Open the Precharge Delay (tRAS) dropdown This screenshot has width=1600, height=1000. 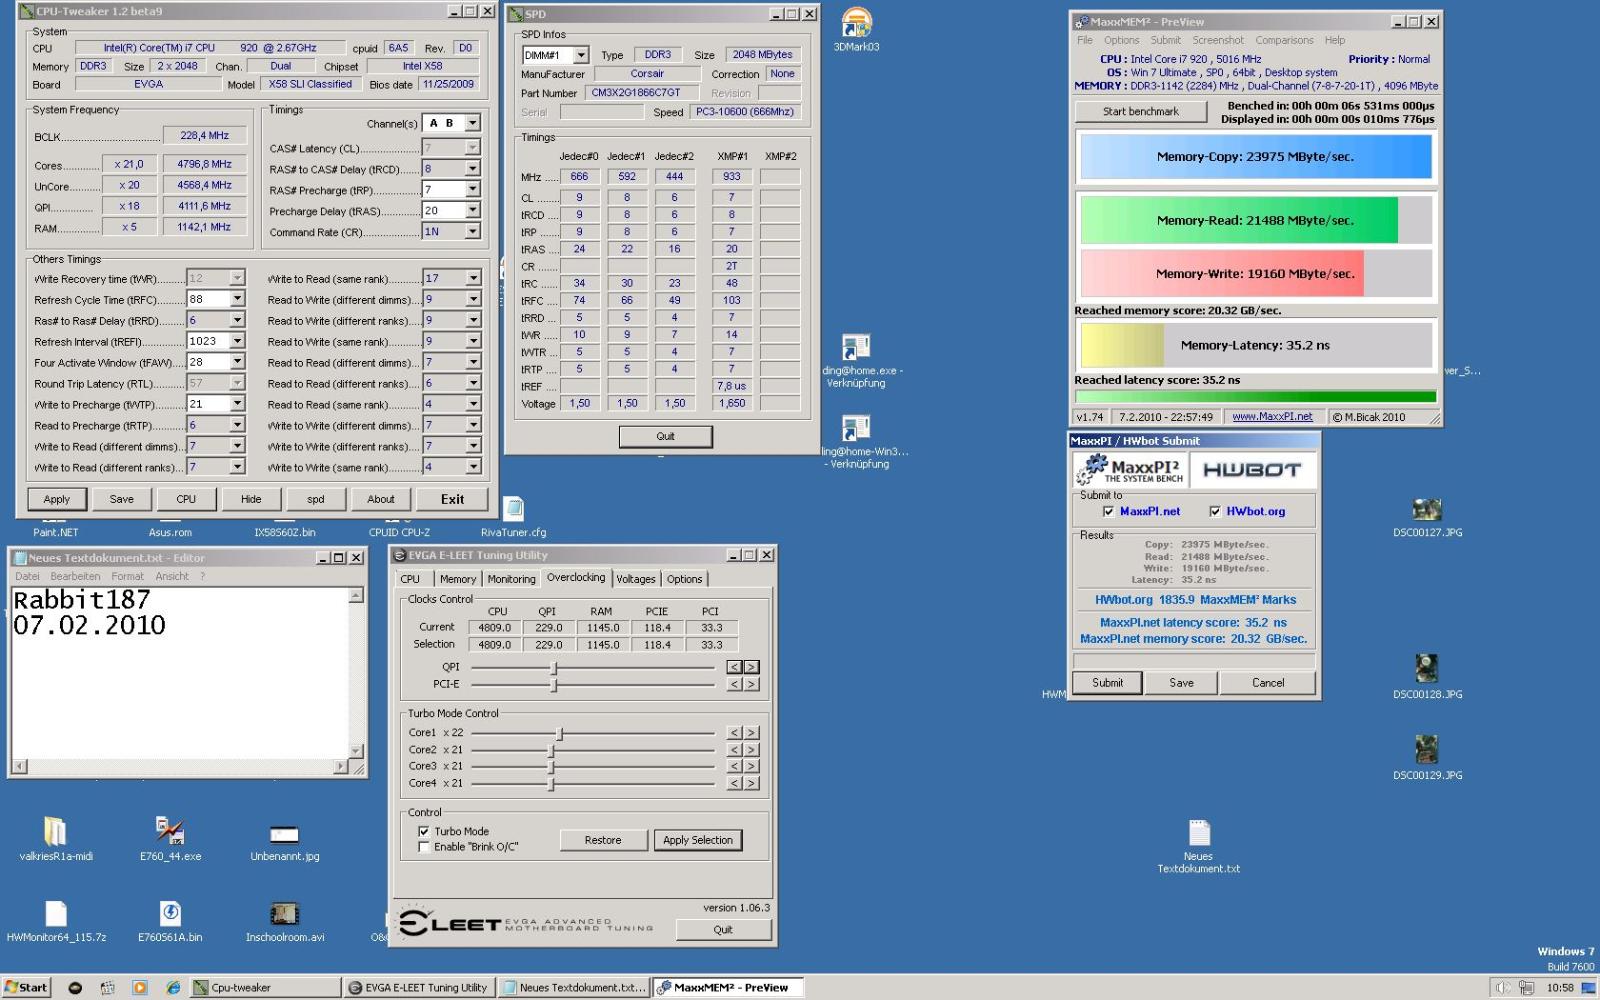(x=473, y=211)
